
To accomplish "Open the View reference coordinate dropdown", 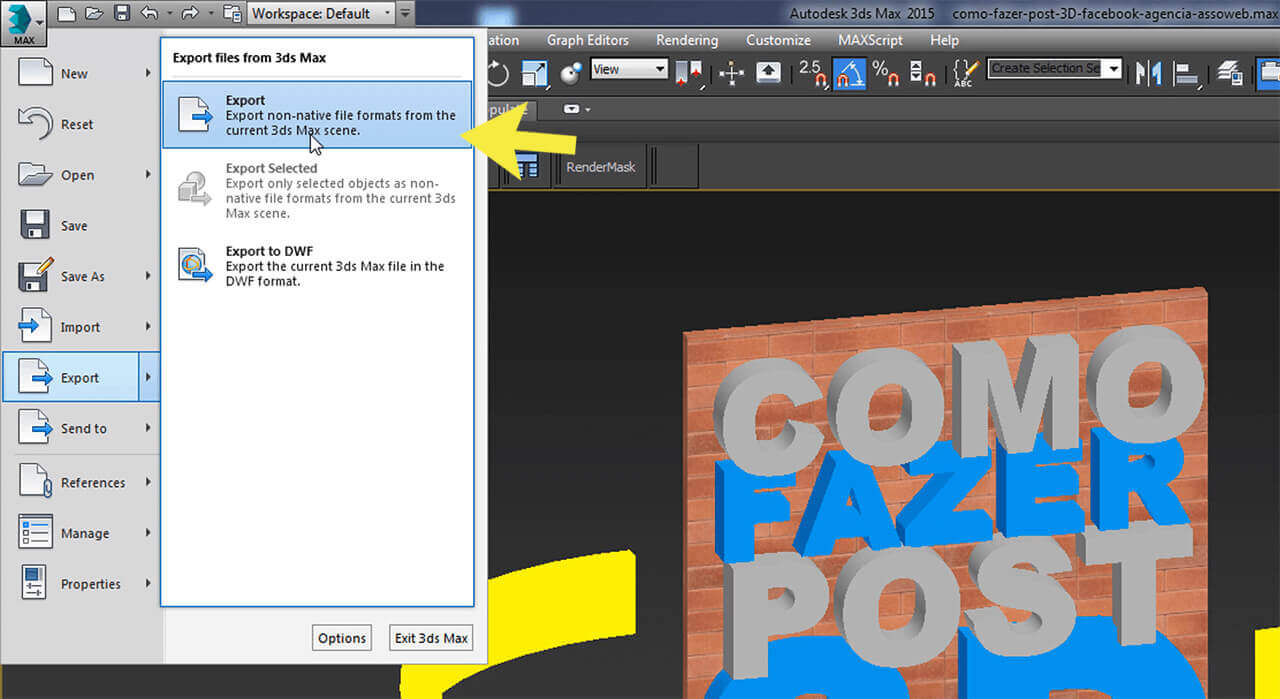I will [629, 69].
